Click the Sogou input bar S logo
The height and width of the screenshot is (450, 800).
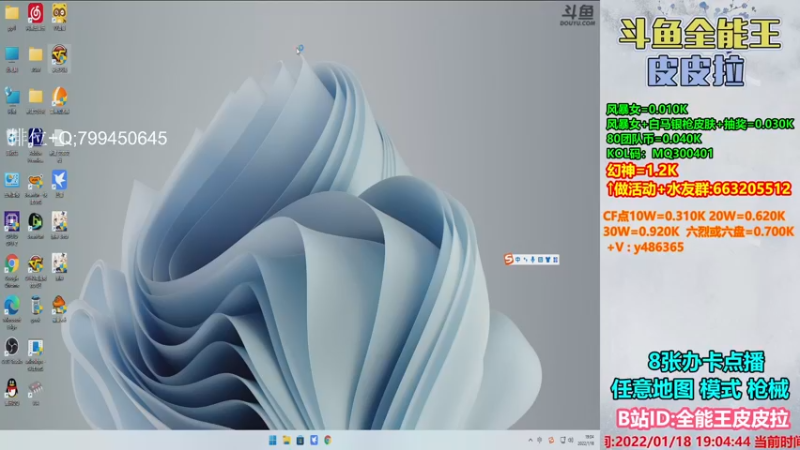[508, 259]
